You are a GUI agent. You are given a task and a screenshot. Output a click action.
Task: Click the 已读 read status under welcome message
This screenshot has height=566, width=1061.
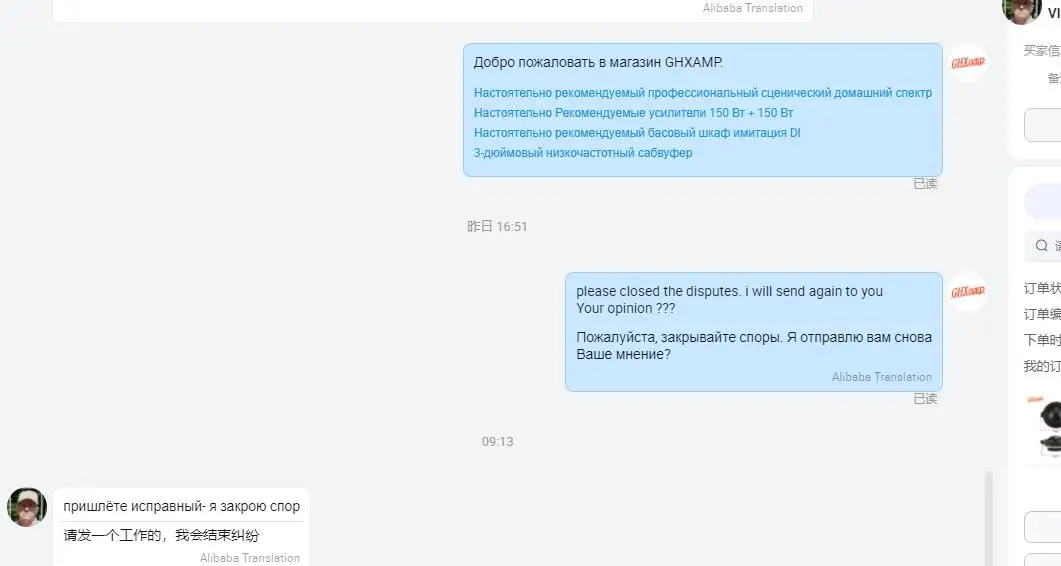click(x=925, y=184)
